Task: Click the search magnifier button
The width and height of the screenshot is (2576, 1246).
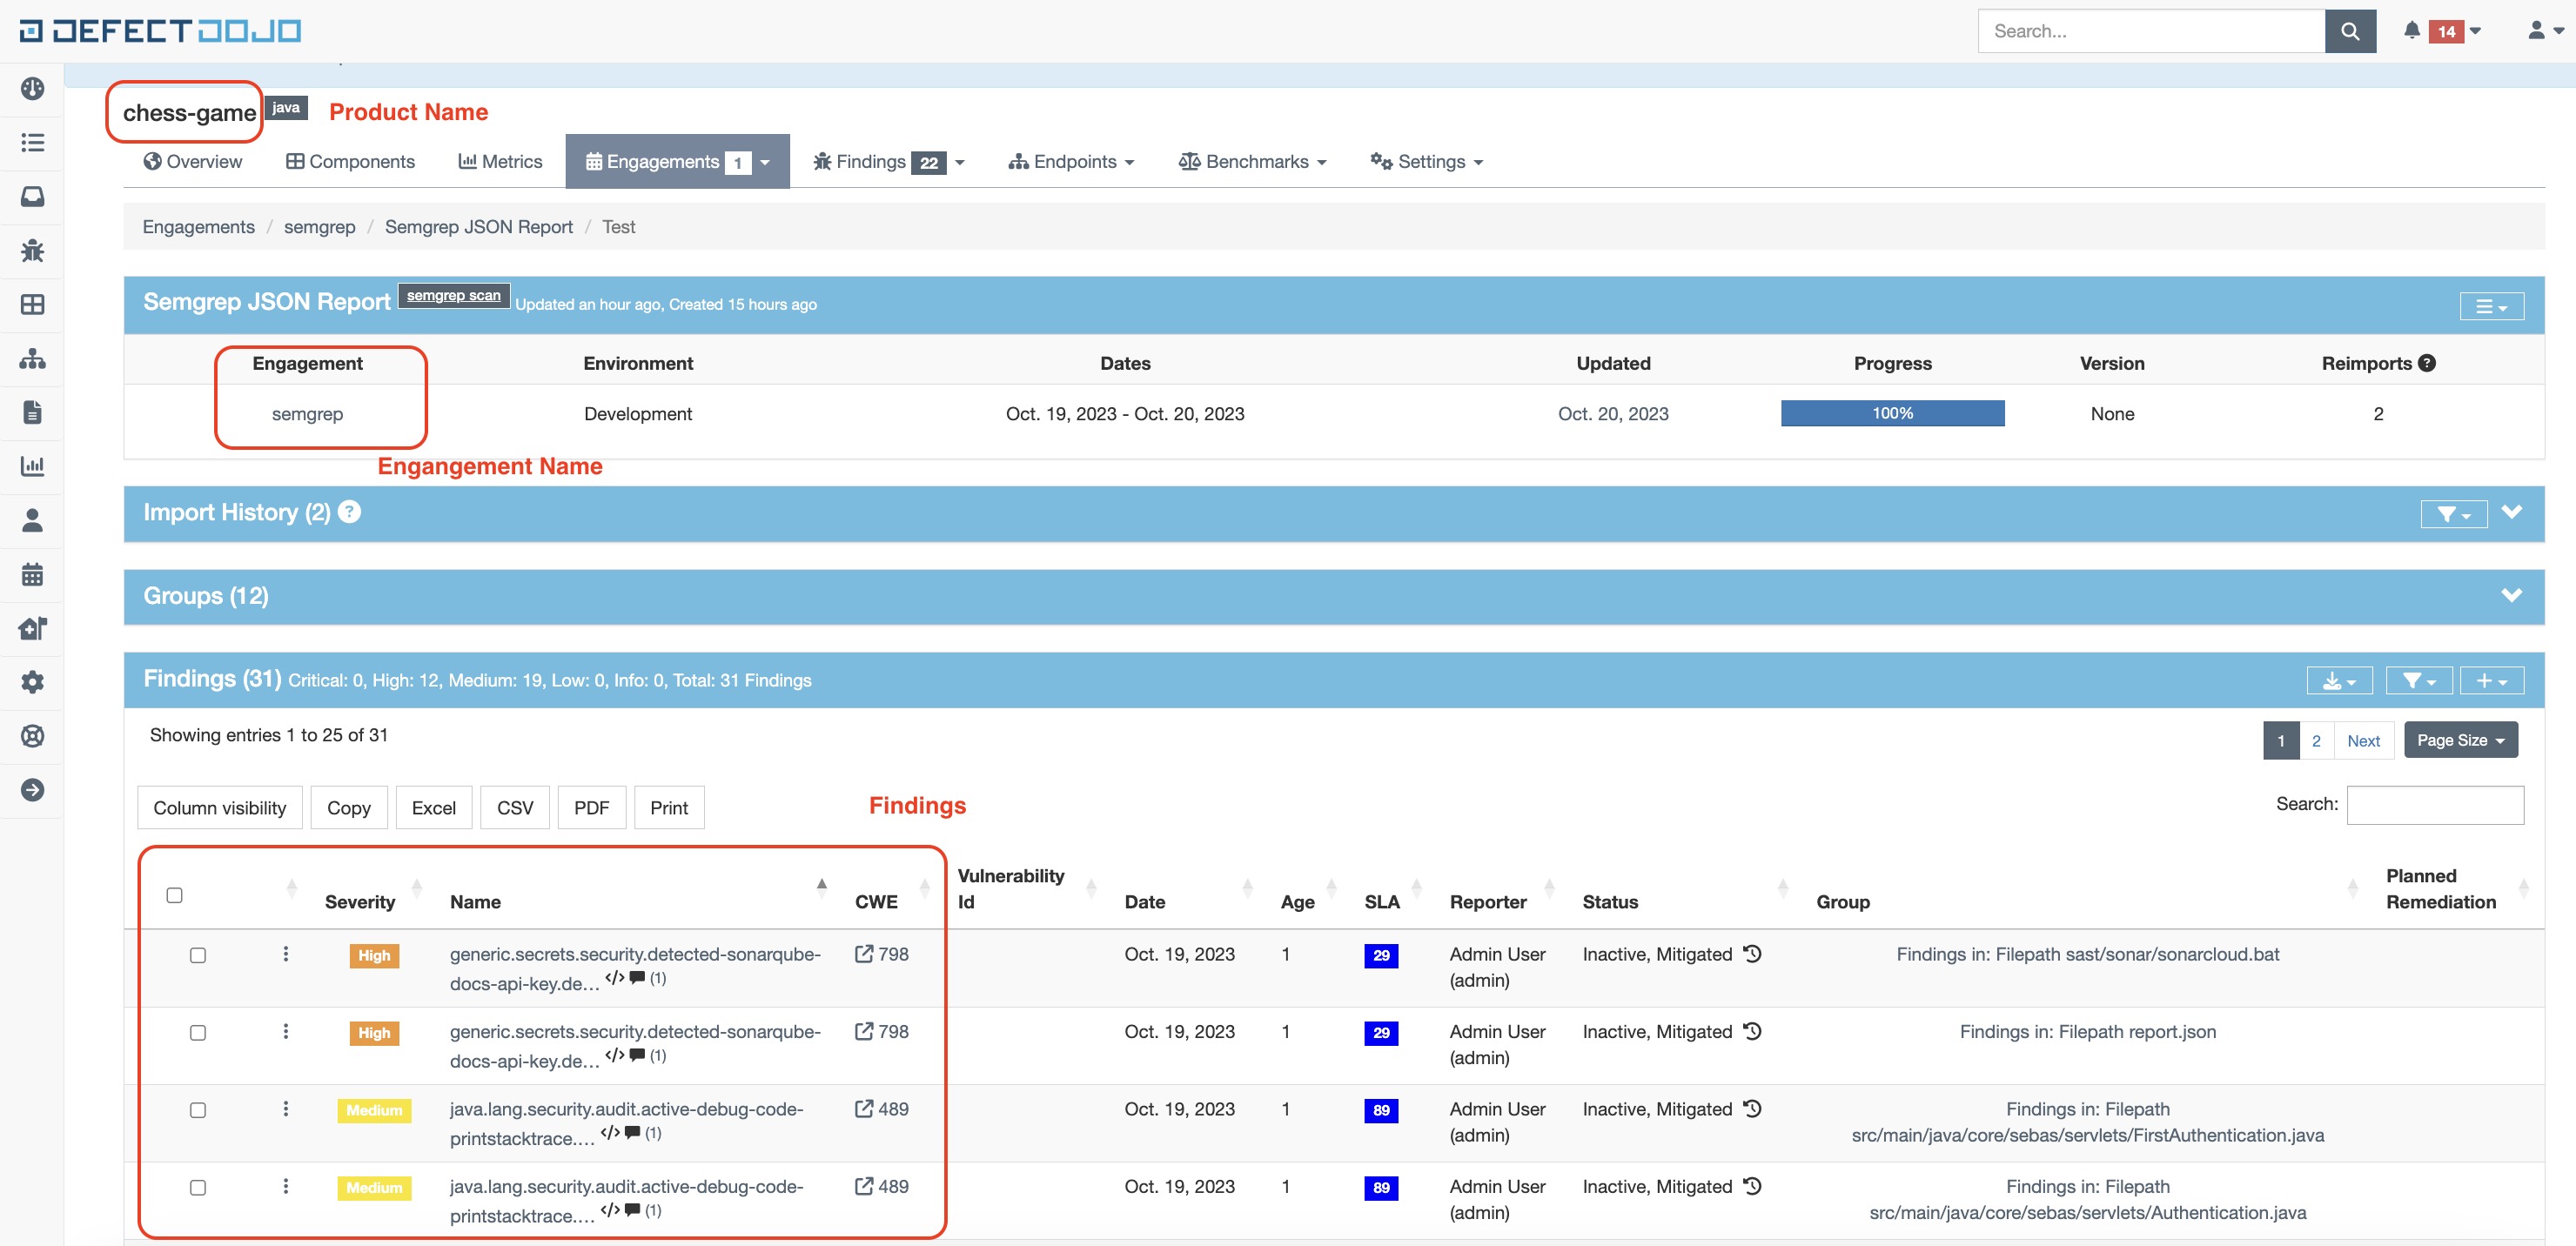Action: click(x=2349, y=31)
